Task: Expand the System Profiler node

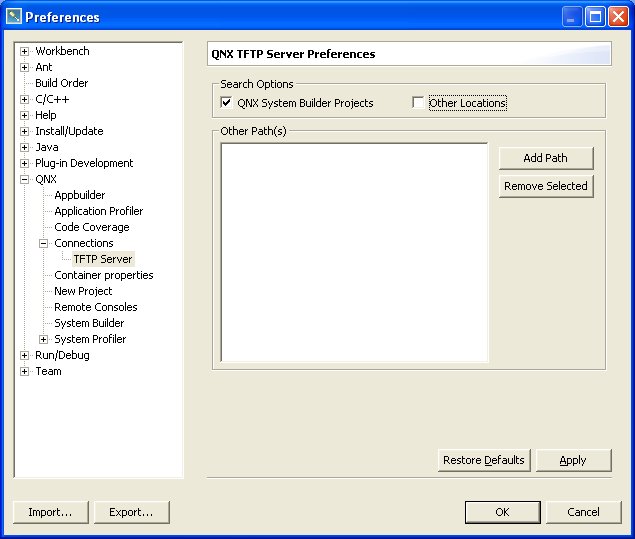Action: pyautogui.click(x=44, y=339)
